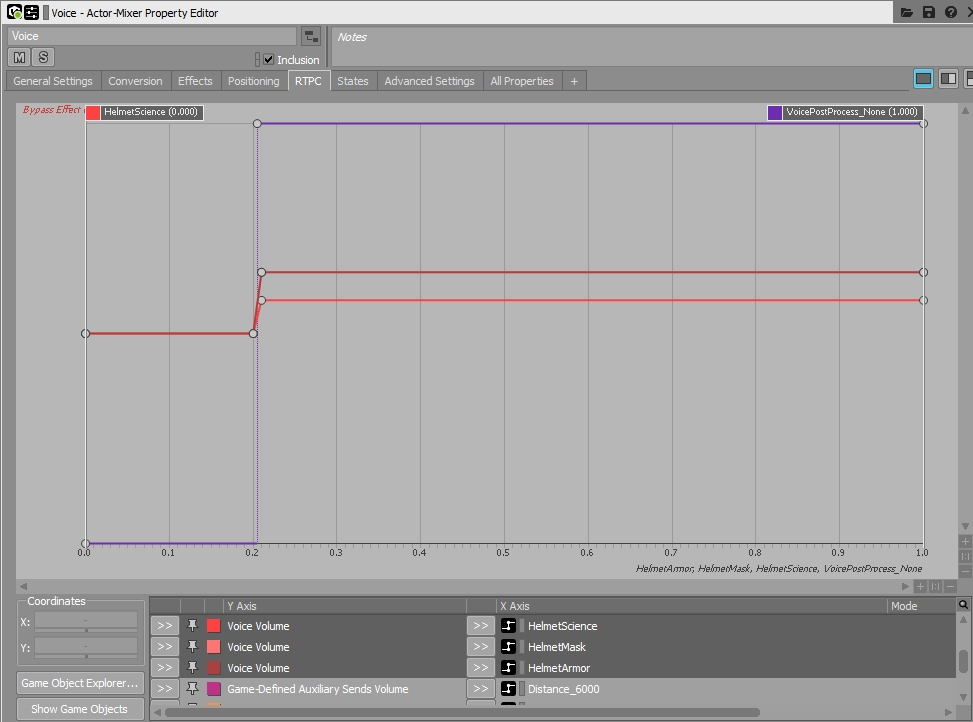Select the Positioning tab
The height and width of the screenshot is (722, 973).
coord(253,81)
